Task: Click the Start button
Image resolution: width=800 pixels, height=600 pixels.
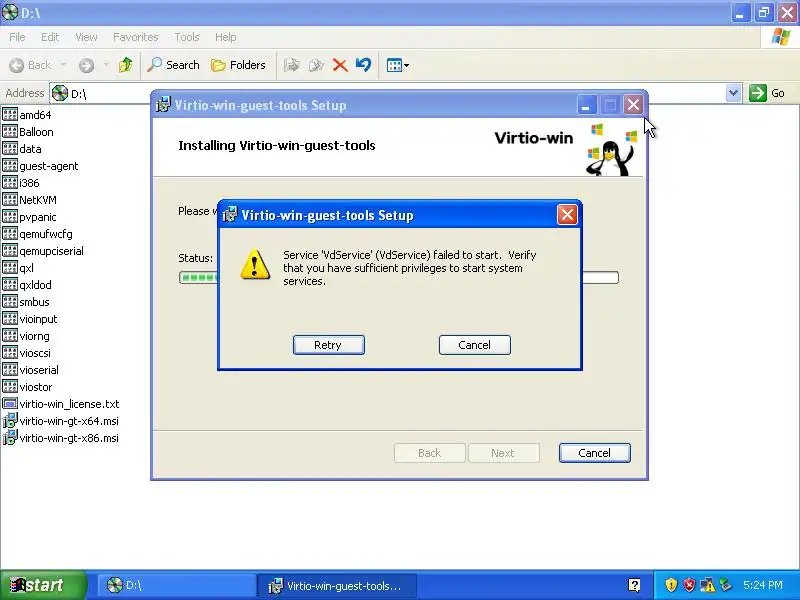Action: coord(43,585)
